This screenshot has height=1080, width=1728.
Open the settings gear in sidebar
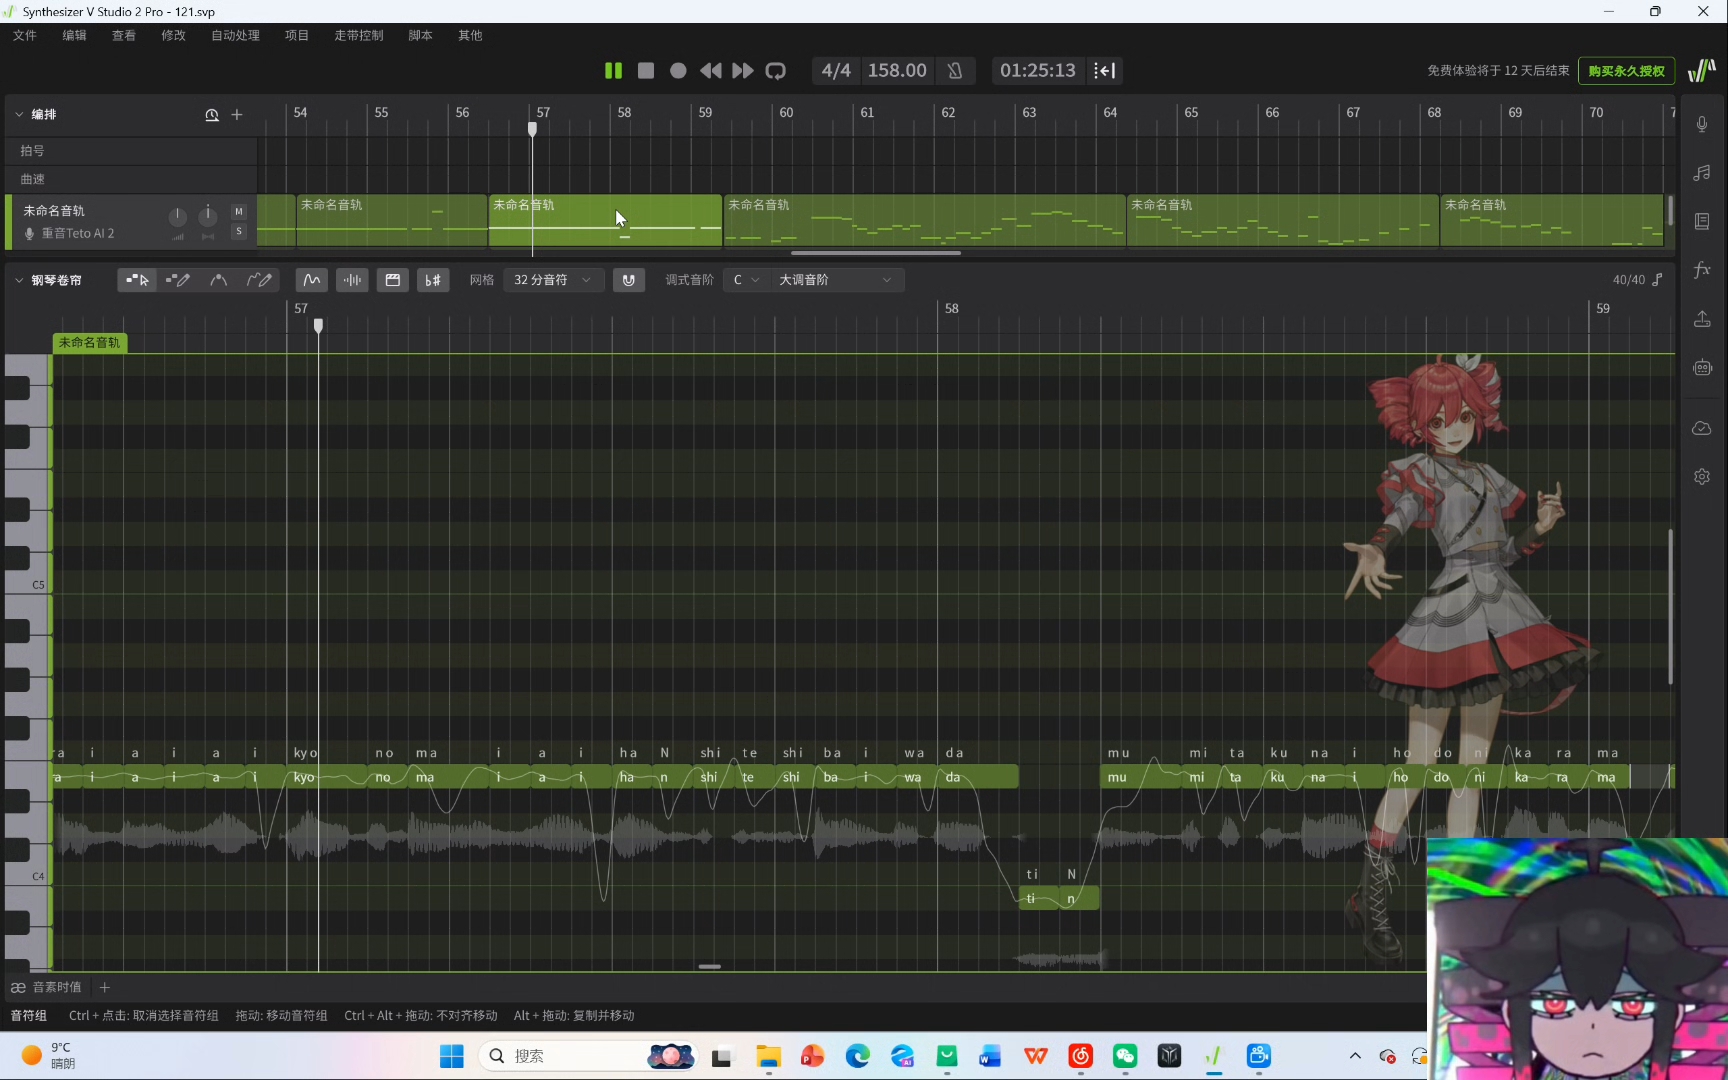click(1702, 477)
